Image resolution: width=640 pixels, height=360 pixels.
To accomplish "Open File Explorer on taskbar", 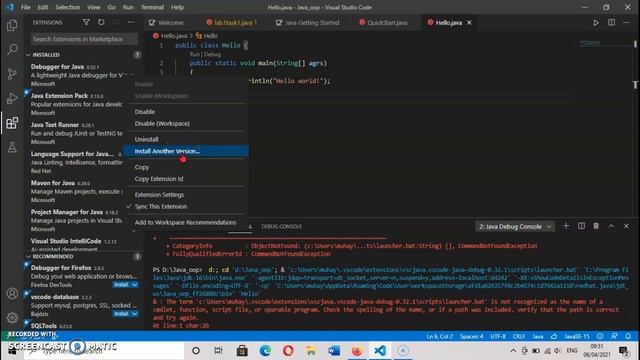I will coord(311,351).
